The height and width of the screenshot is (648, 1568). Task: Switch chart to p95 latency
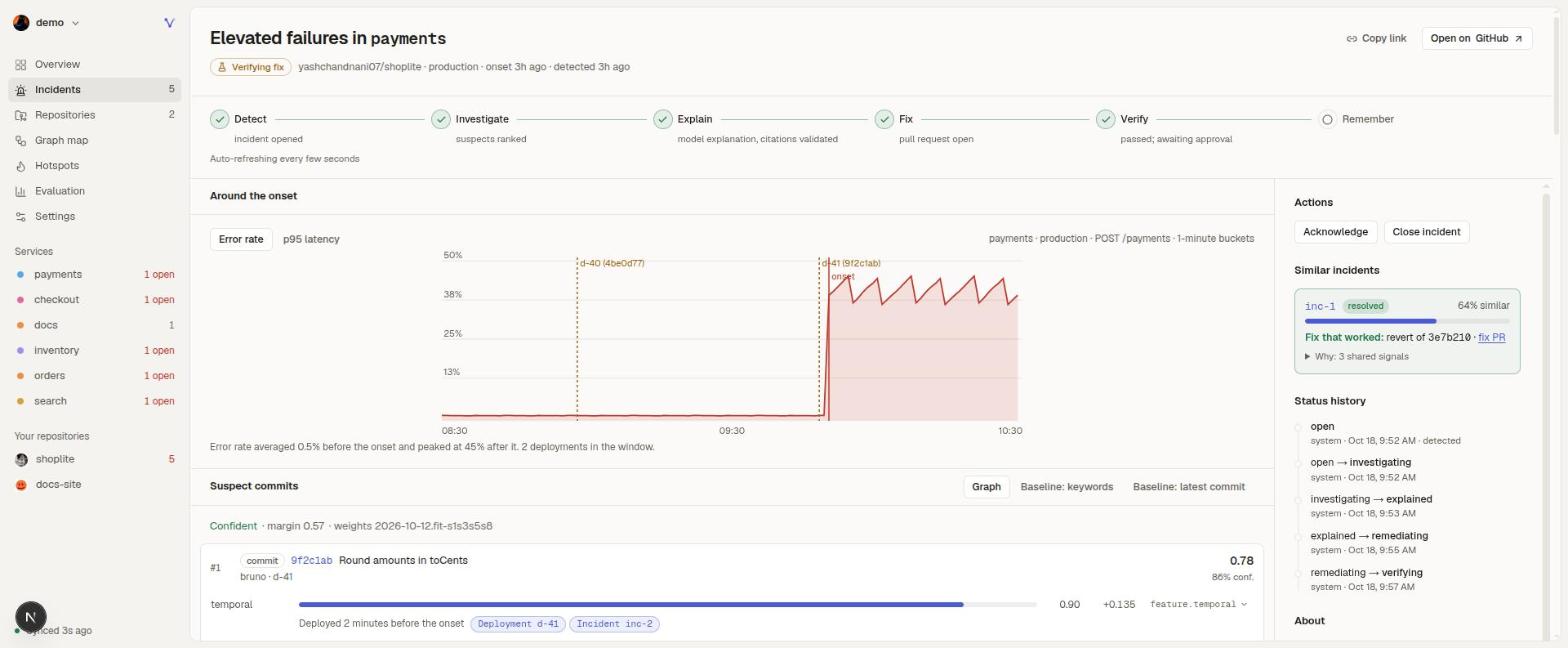[311, 239]
